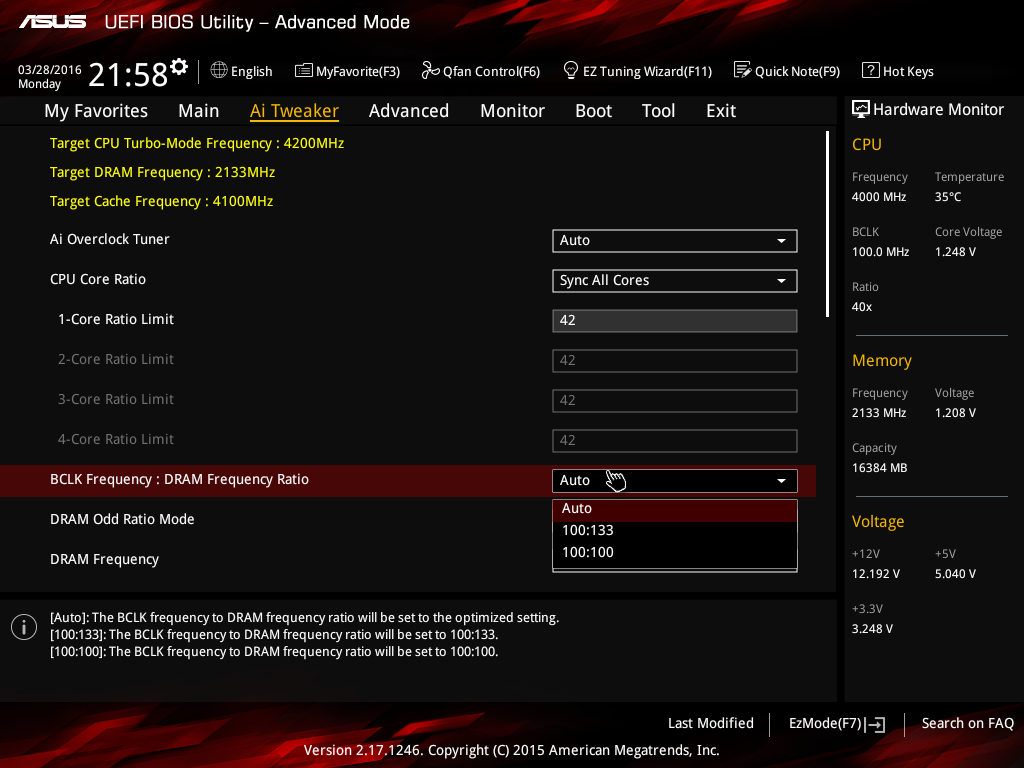Choose the 100:100 ratio option
This screenshot has height=768, width=1024.
675,552
